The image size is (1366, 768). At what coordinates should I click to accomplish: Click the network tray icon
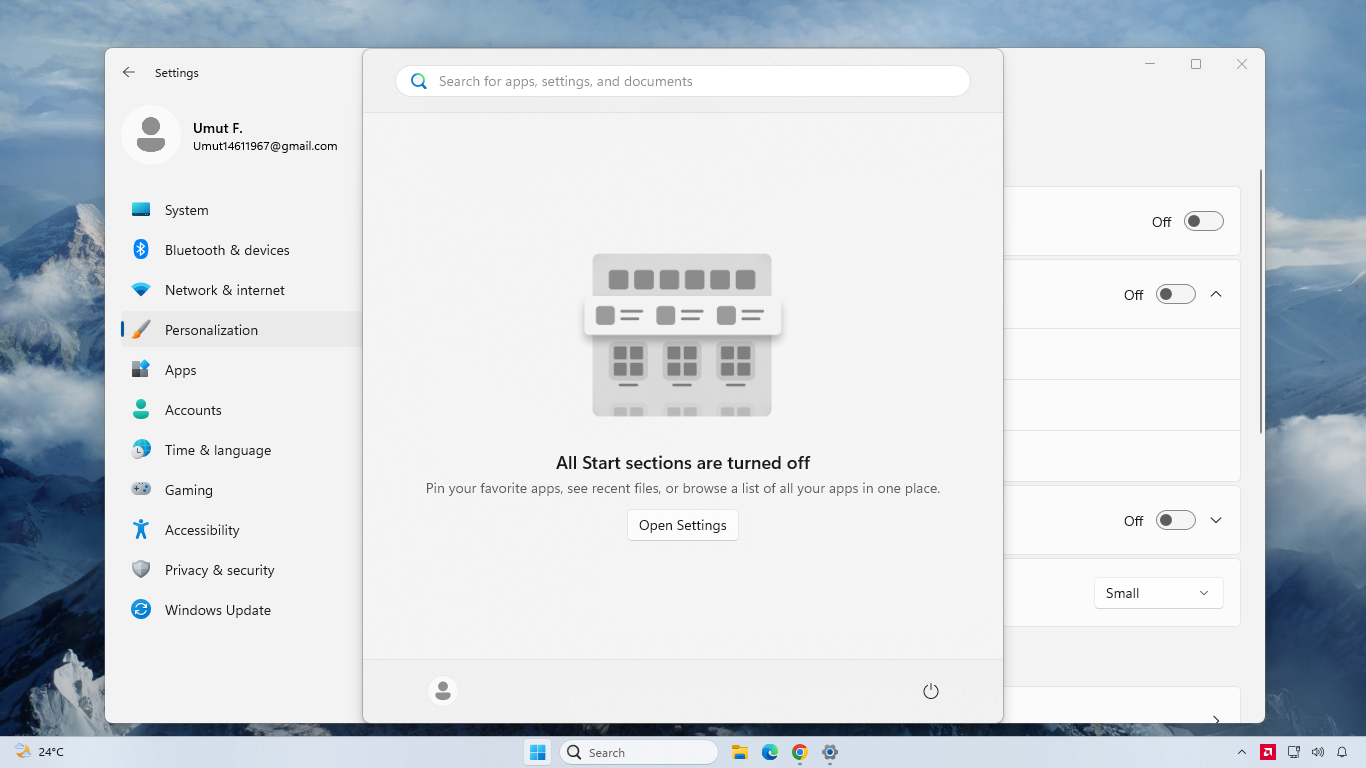tap(1294, 752)
